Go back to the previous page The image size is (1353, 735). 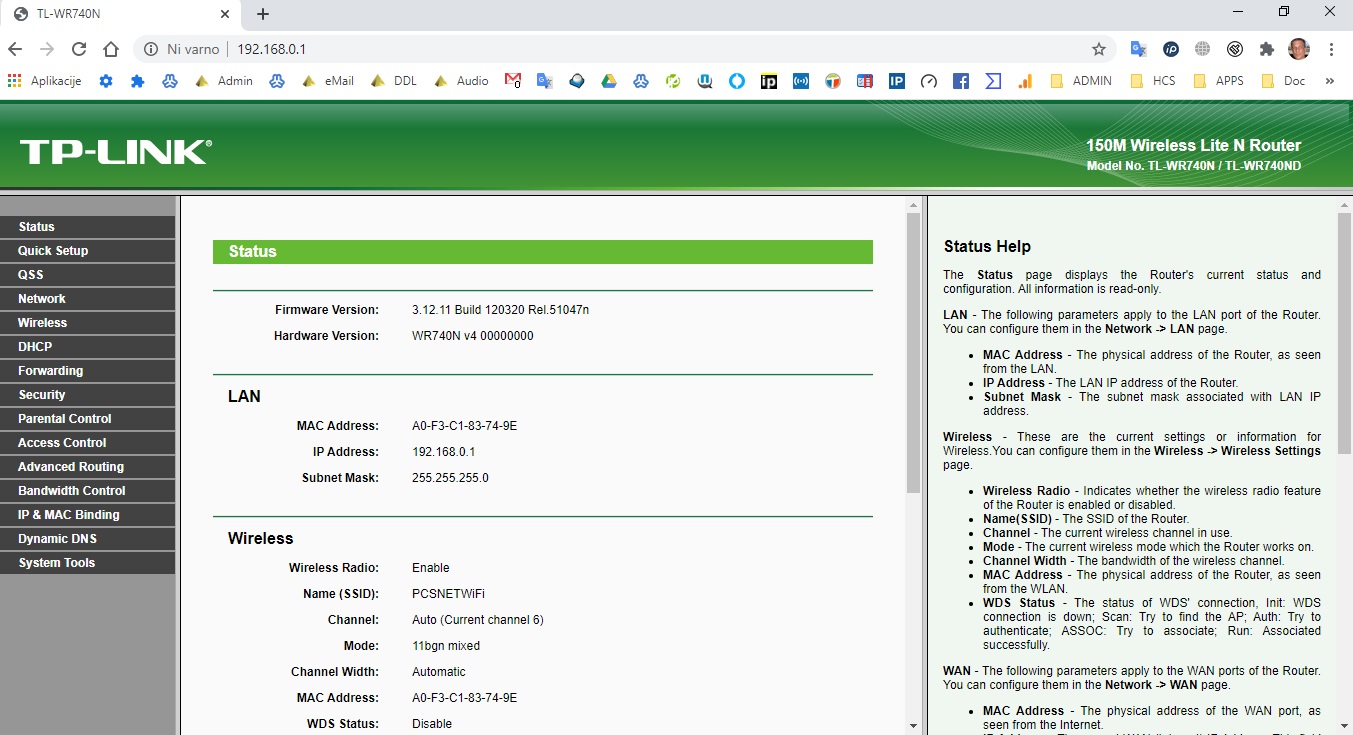click(x=15, y=49)
